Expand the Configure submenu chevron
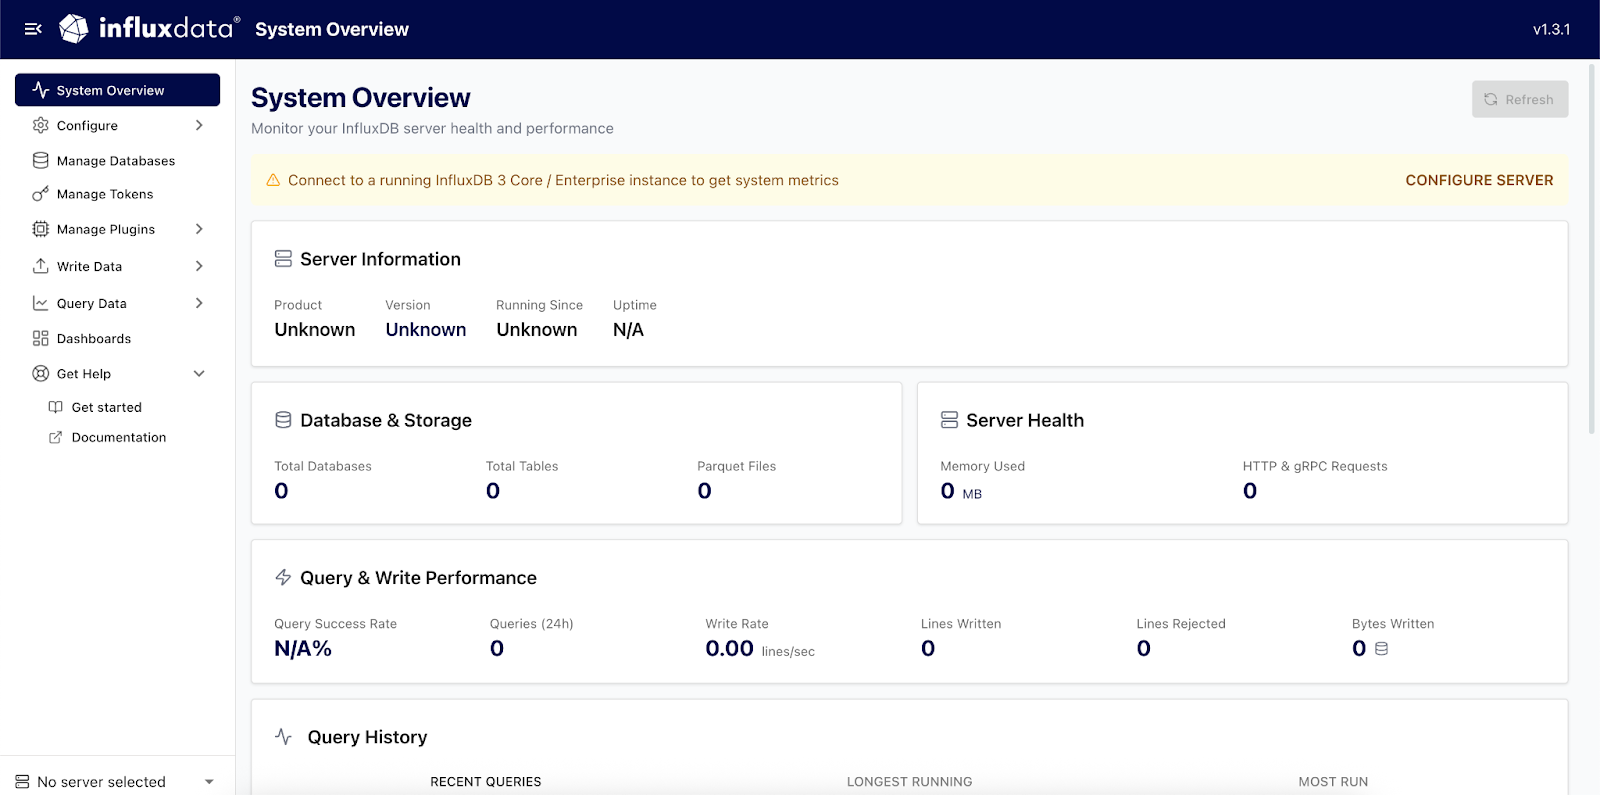Image resolution: width=1600 pixels, height=795 pixels. point(199,125)
